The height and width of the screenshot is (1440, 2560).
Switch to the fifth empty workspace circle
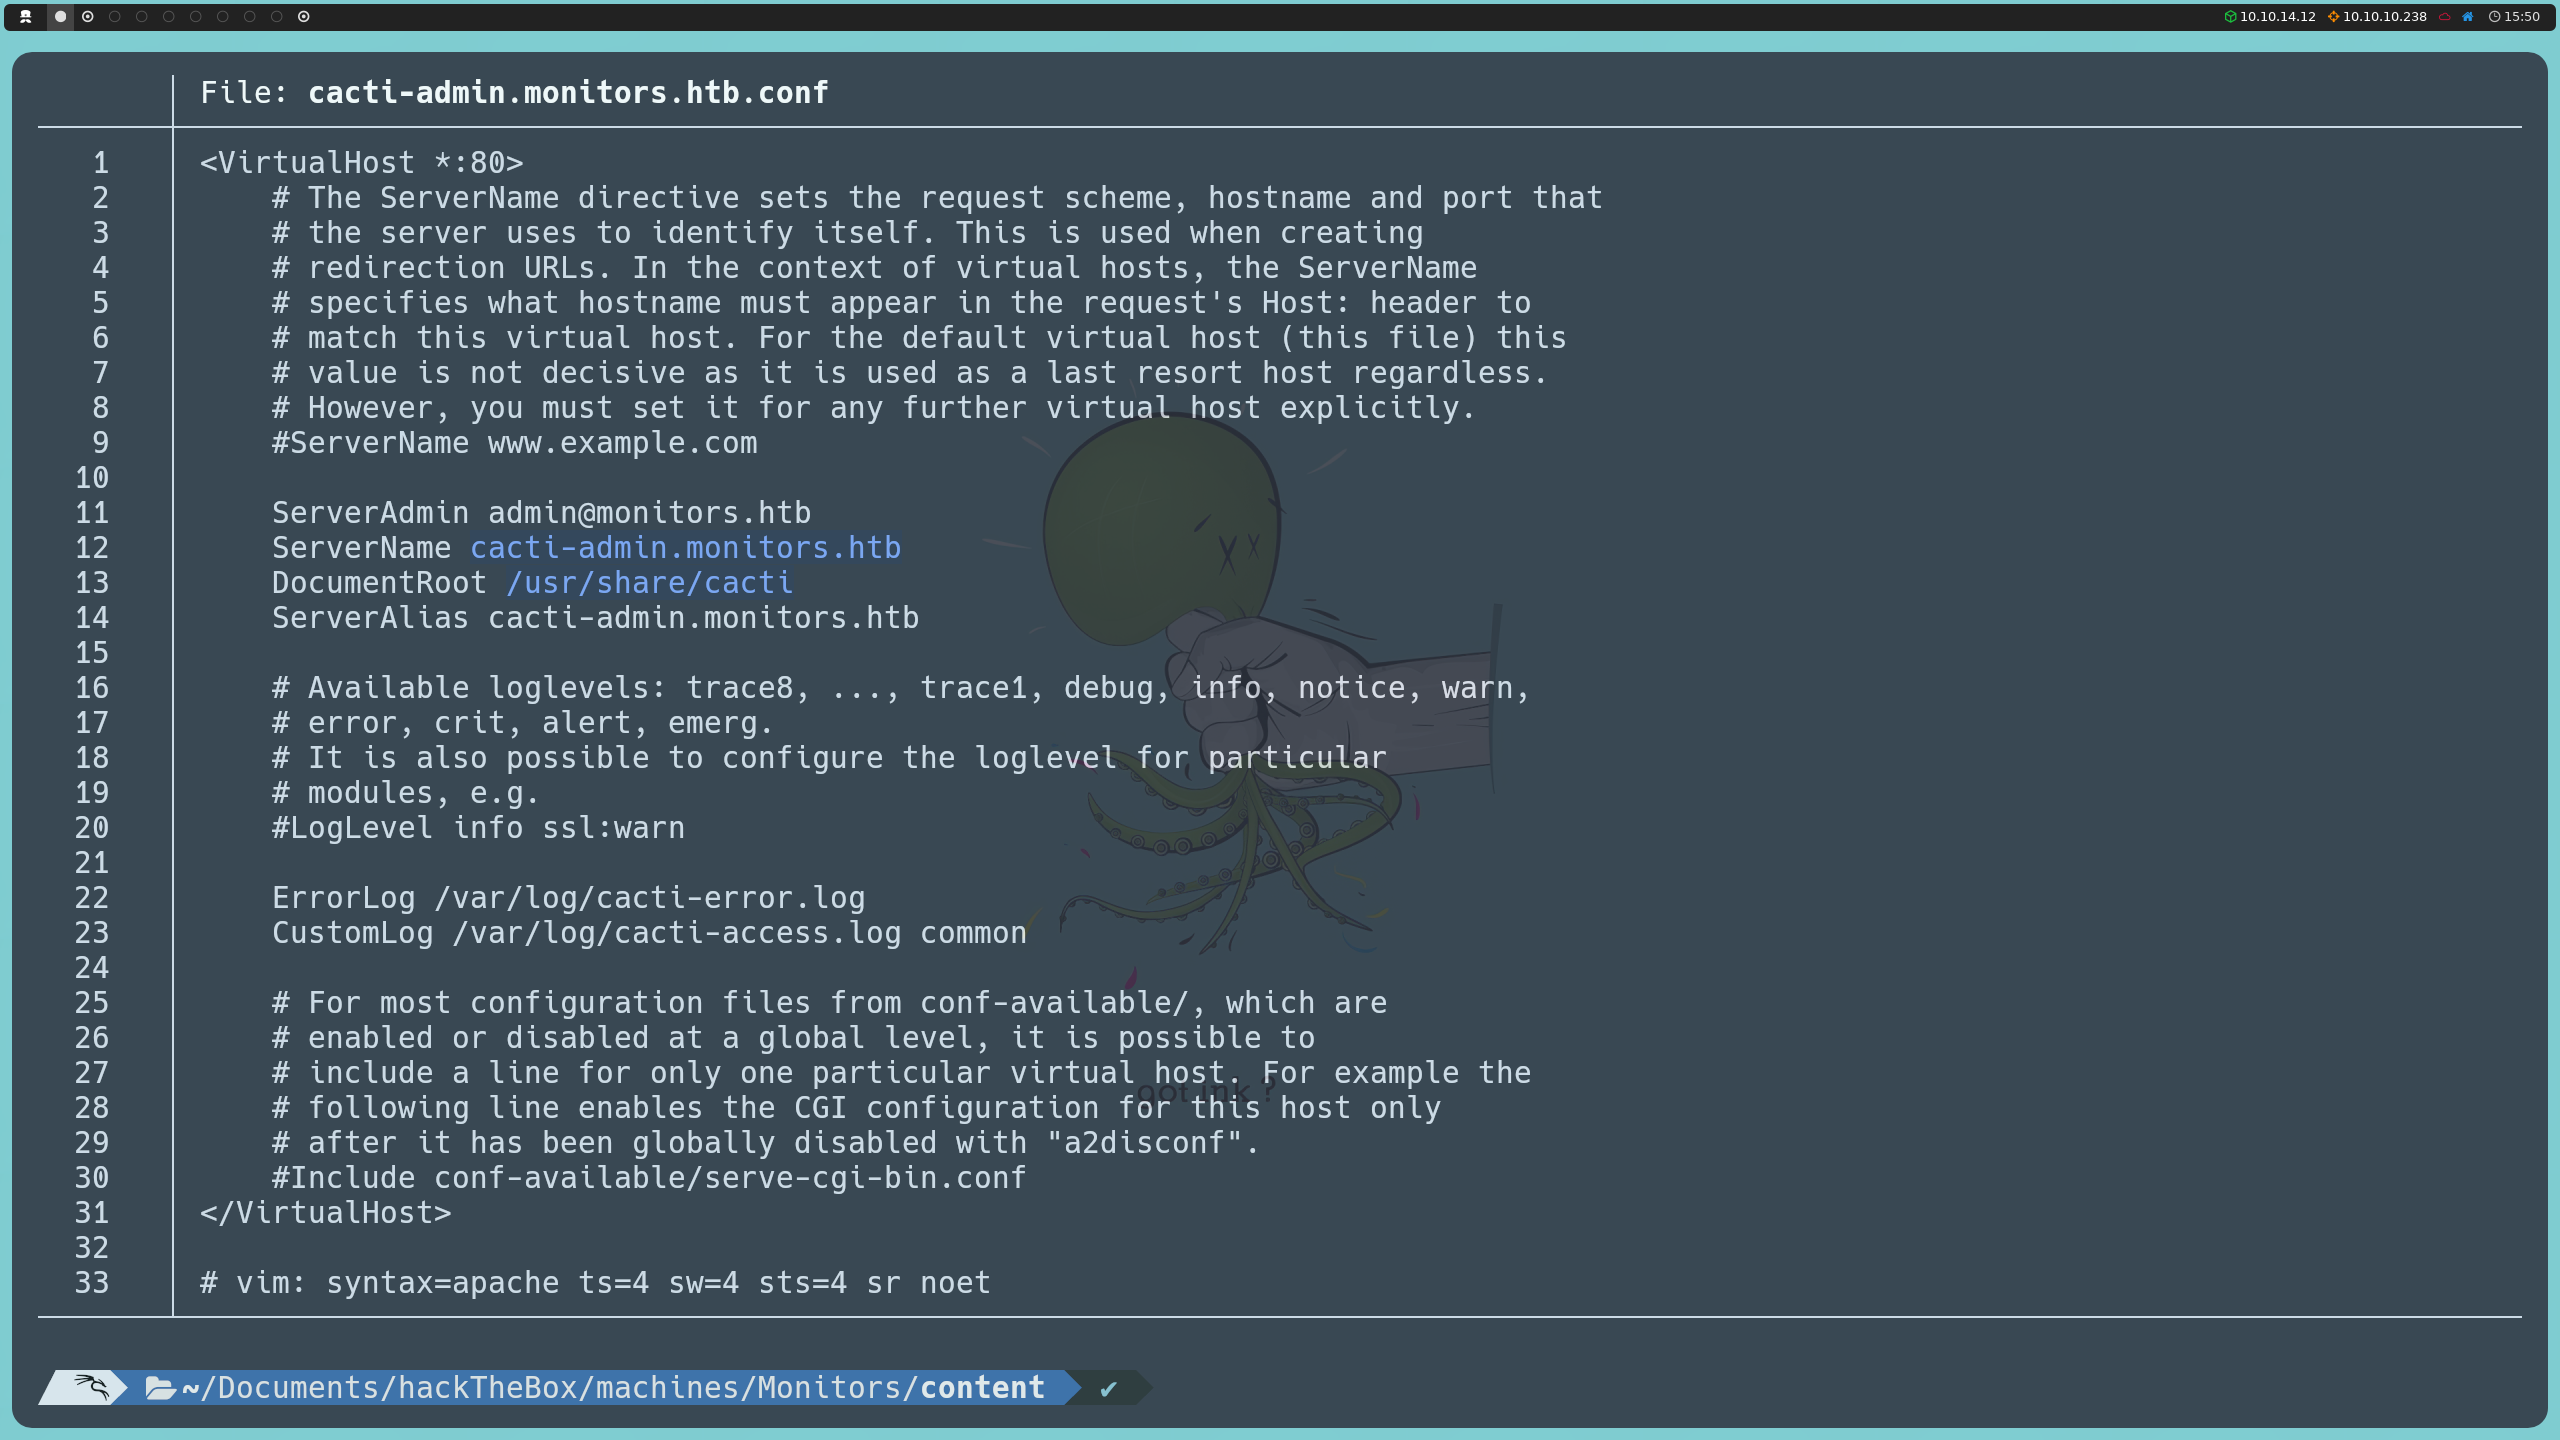[169, 16]
